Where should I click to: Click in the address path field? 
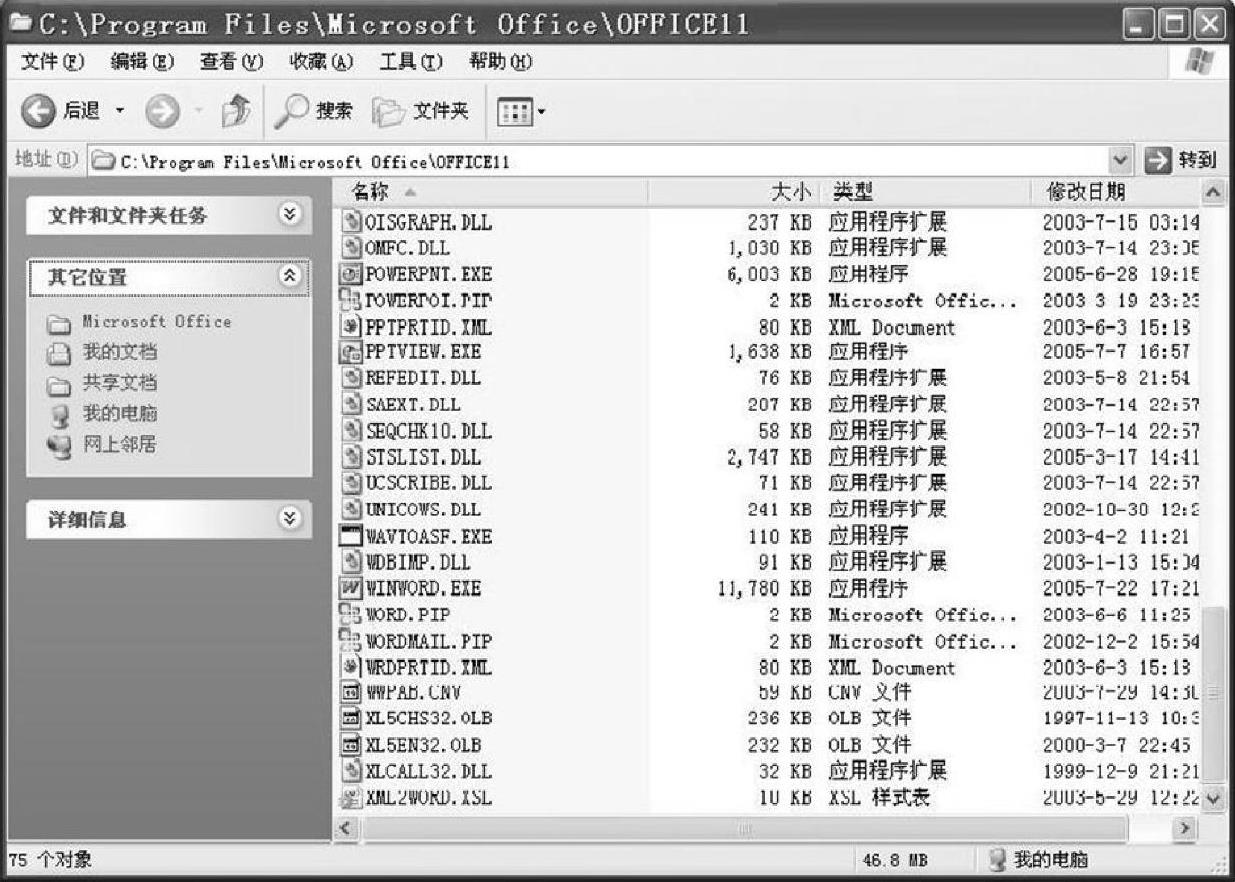tap(599, 160)
